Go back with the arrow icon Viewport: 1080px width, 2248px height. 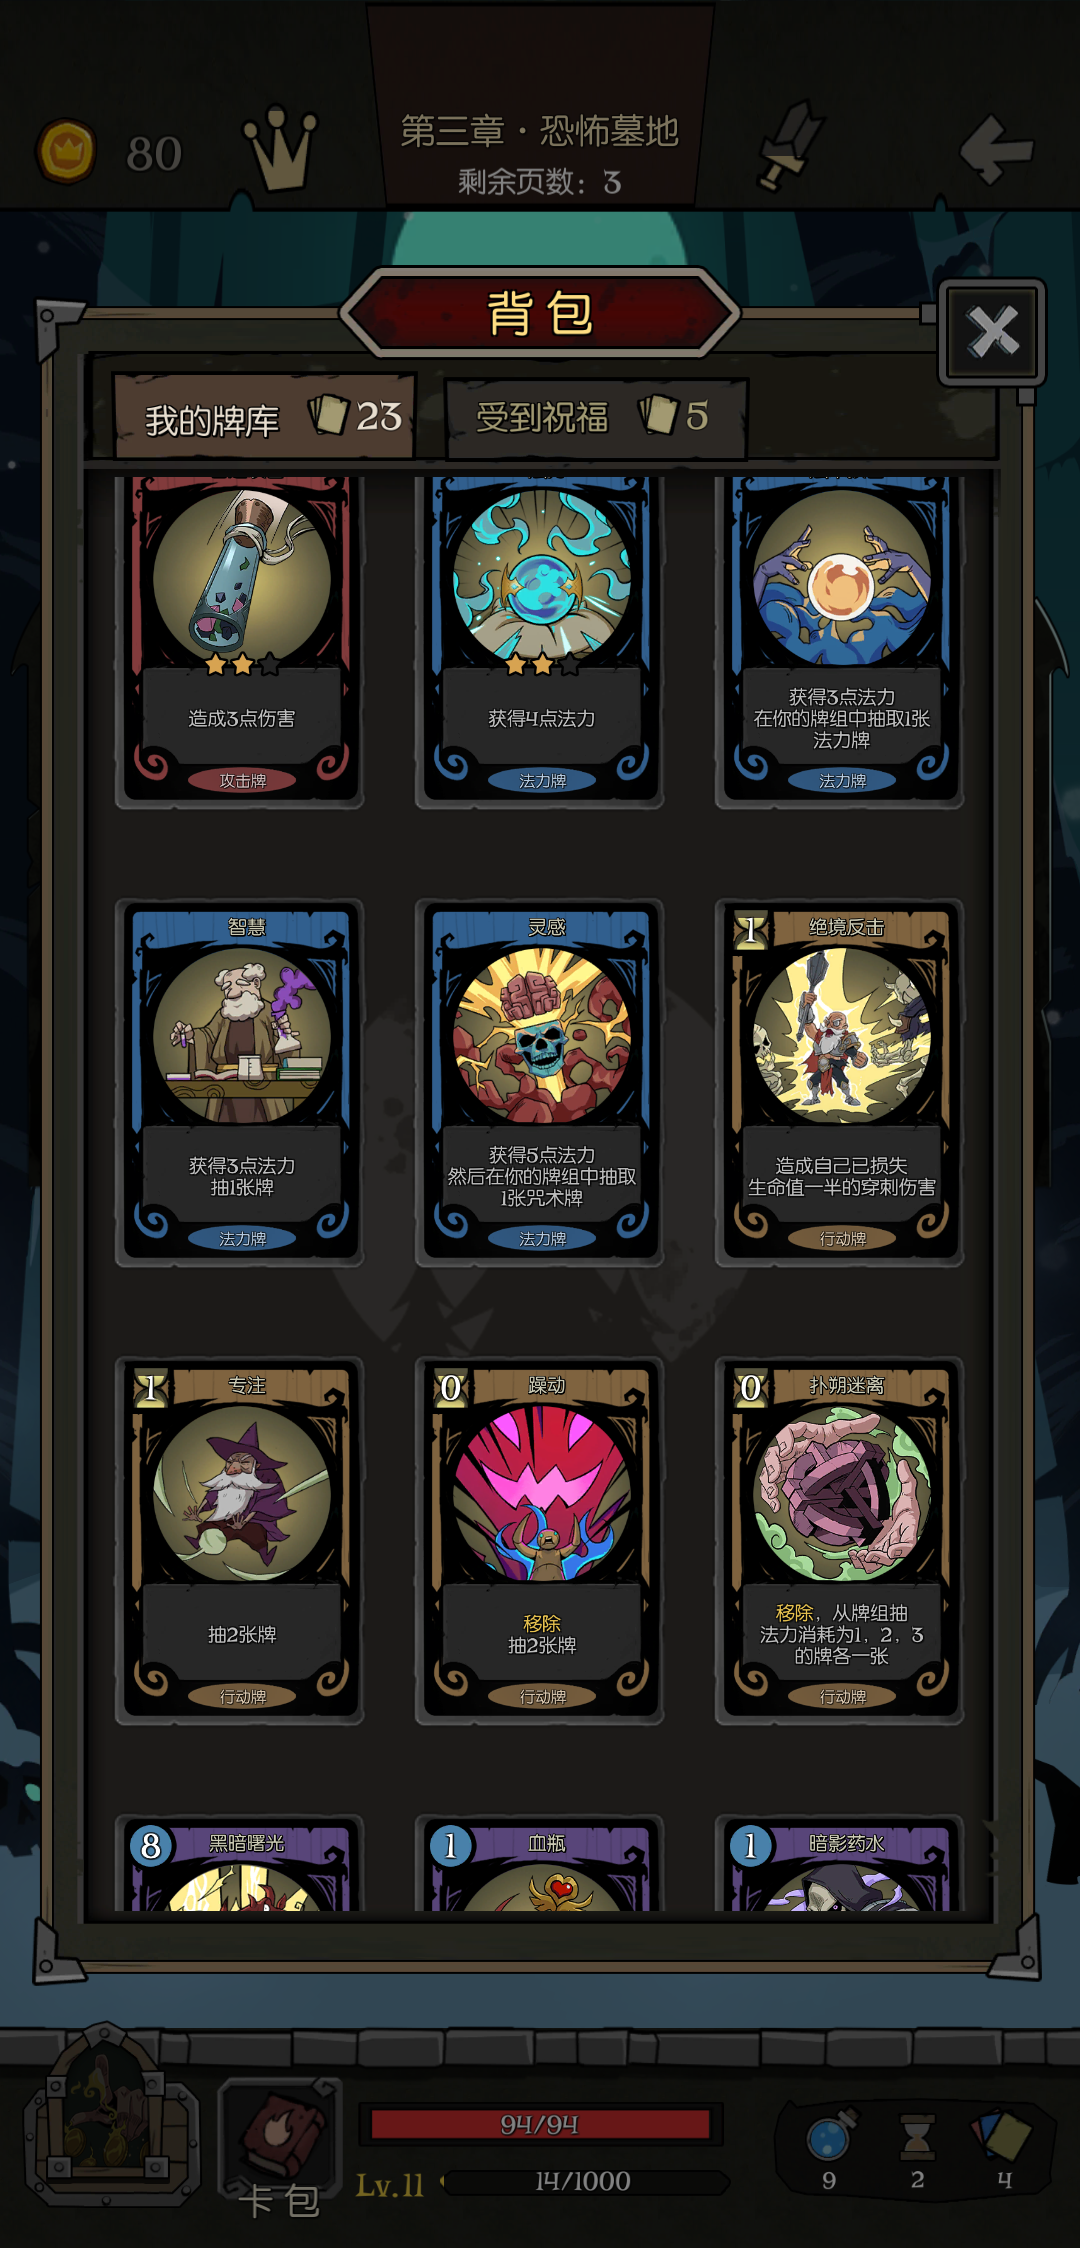pos(996,150)
